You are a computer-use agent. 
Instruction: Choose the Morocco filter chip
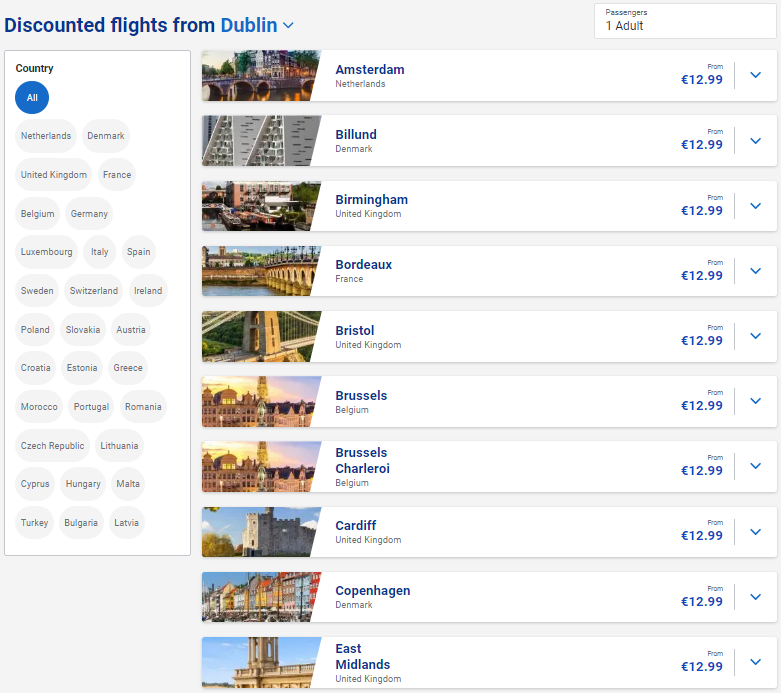40,407
